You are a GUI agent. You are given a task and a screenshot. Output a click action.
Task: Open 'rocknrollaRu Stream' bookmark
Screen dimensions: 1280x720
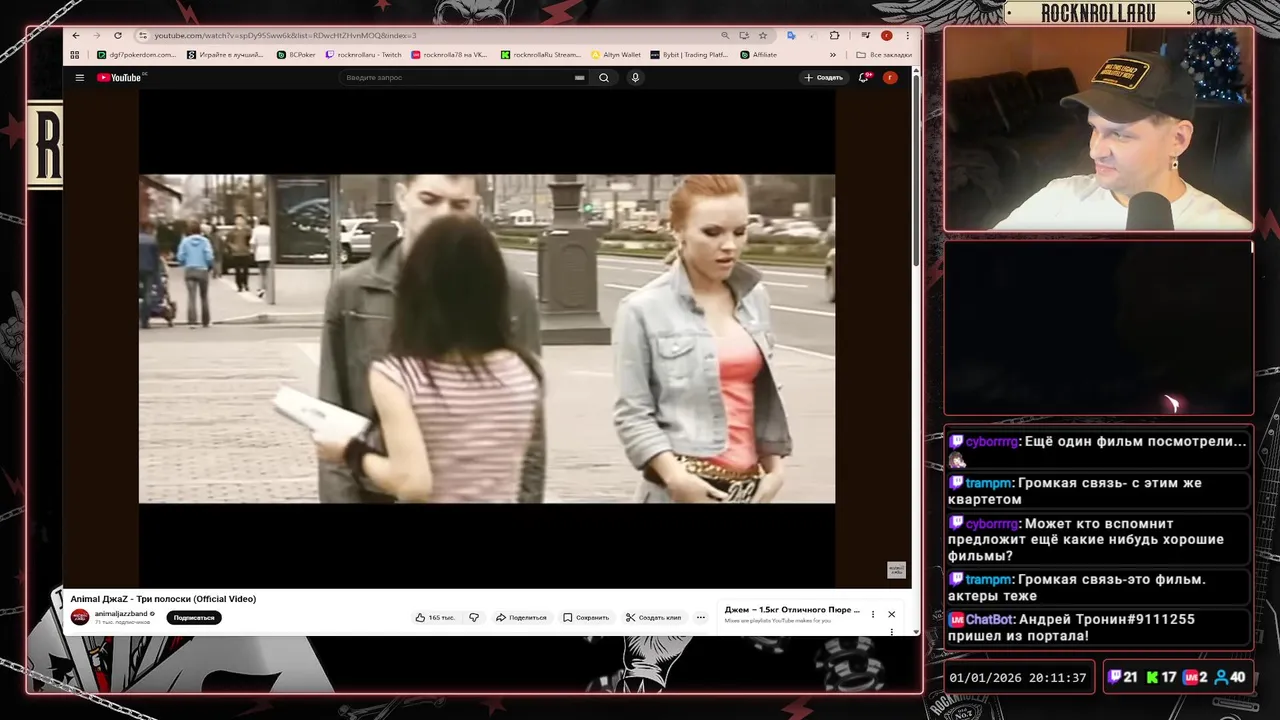tap(540, 55)
